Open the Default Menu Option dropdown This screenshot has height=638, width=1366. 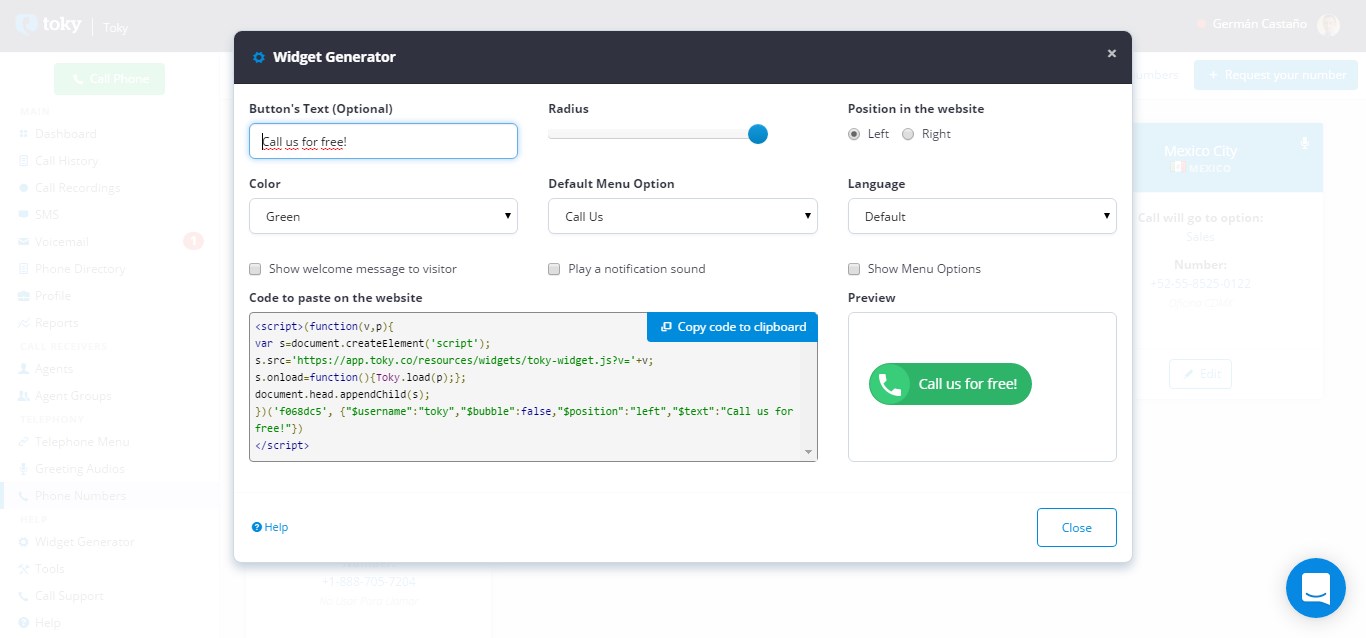coord(683,216)
